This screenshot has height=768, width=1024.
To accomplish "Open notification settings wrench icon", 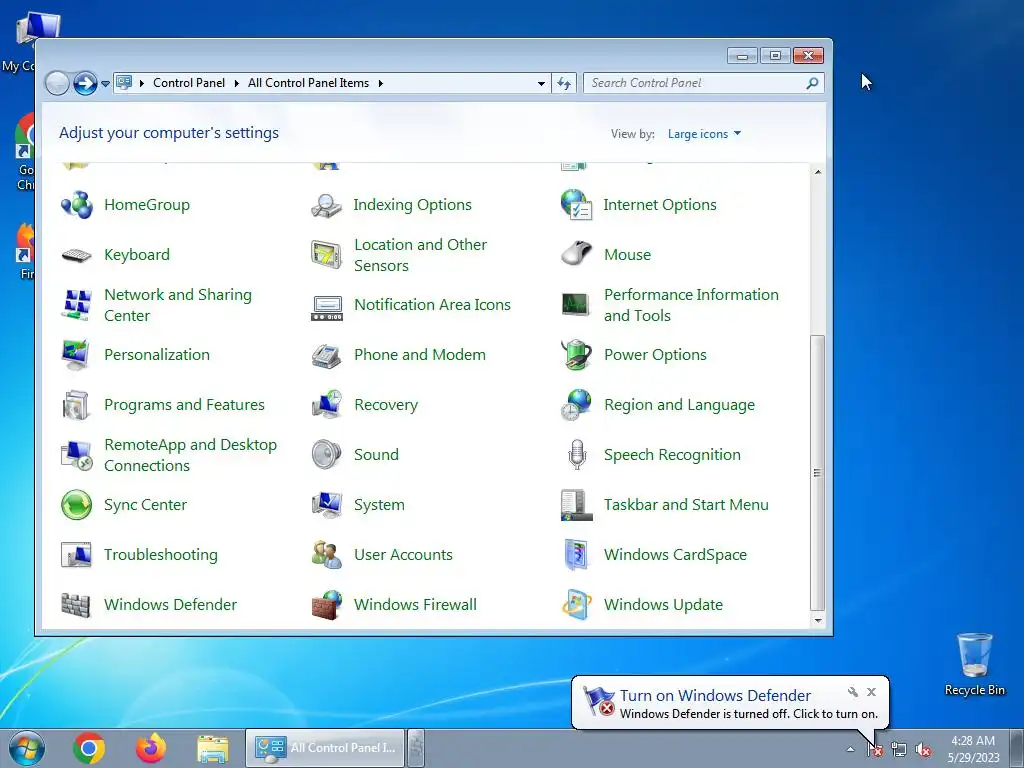I will coord(853,692).
